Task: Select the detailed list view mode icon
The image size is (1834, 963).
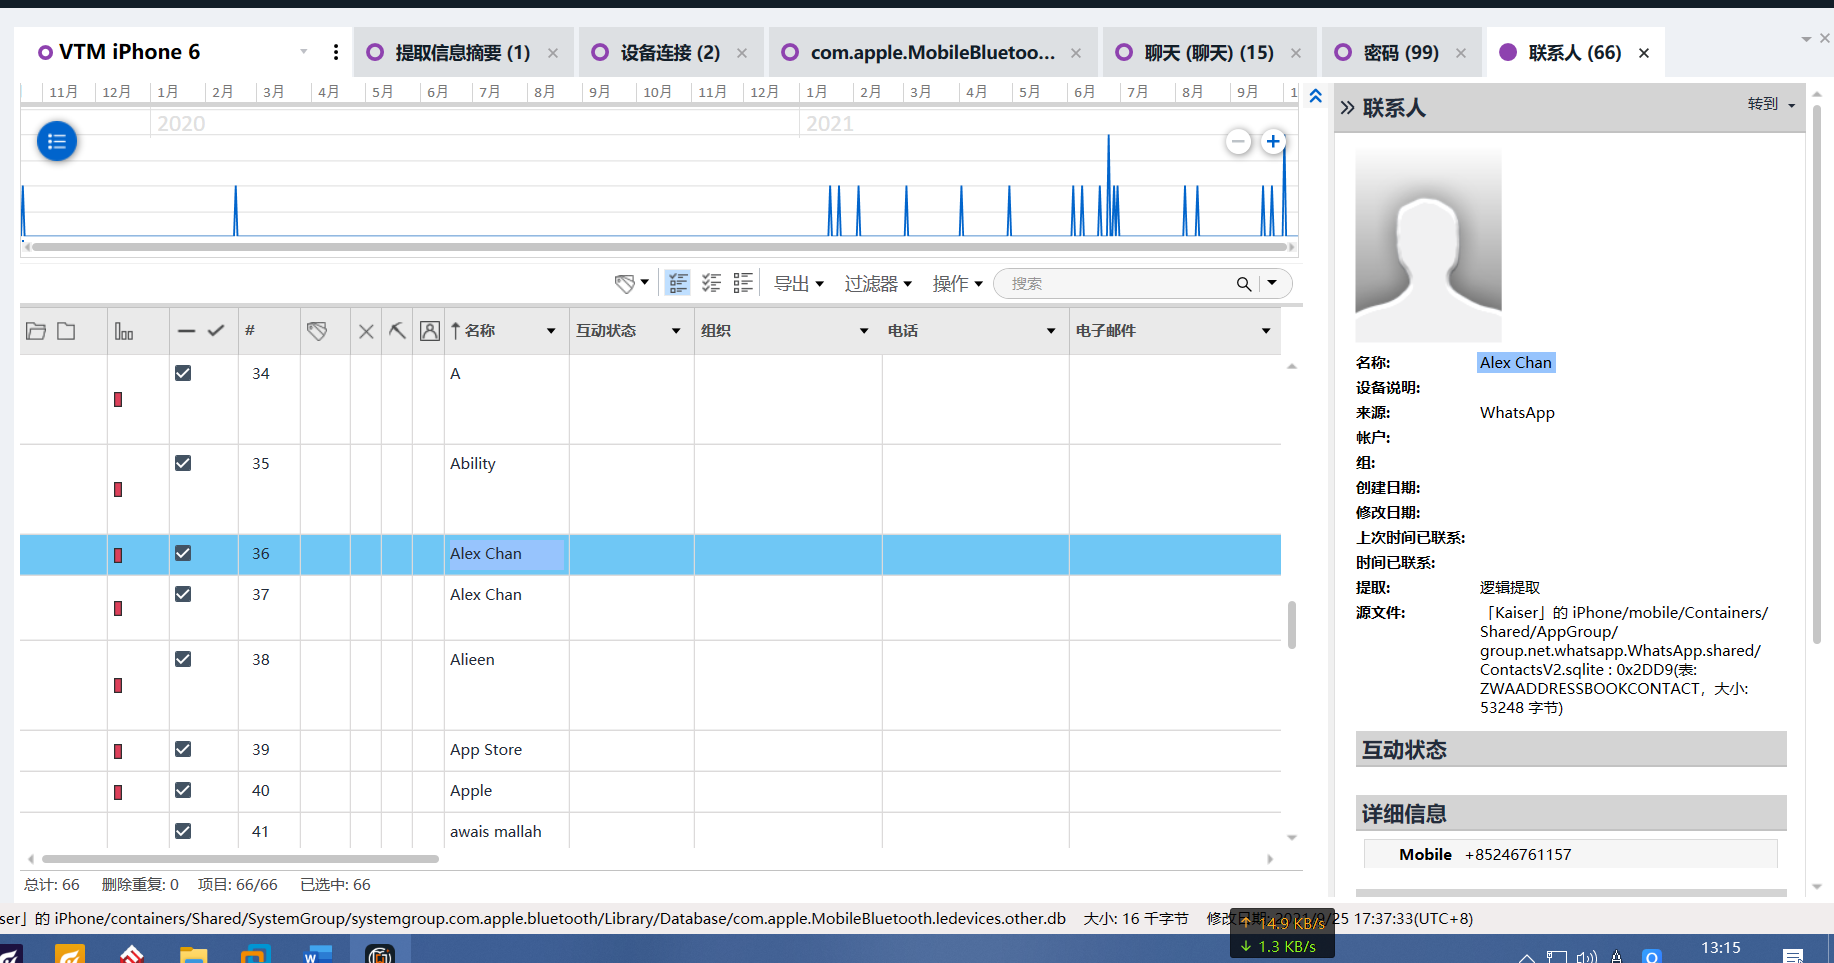Action: [743, 283]
